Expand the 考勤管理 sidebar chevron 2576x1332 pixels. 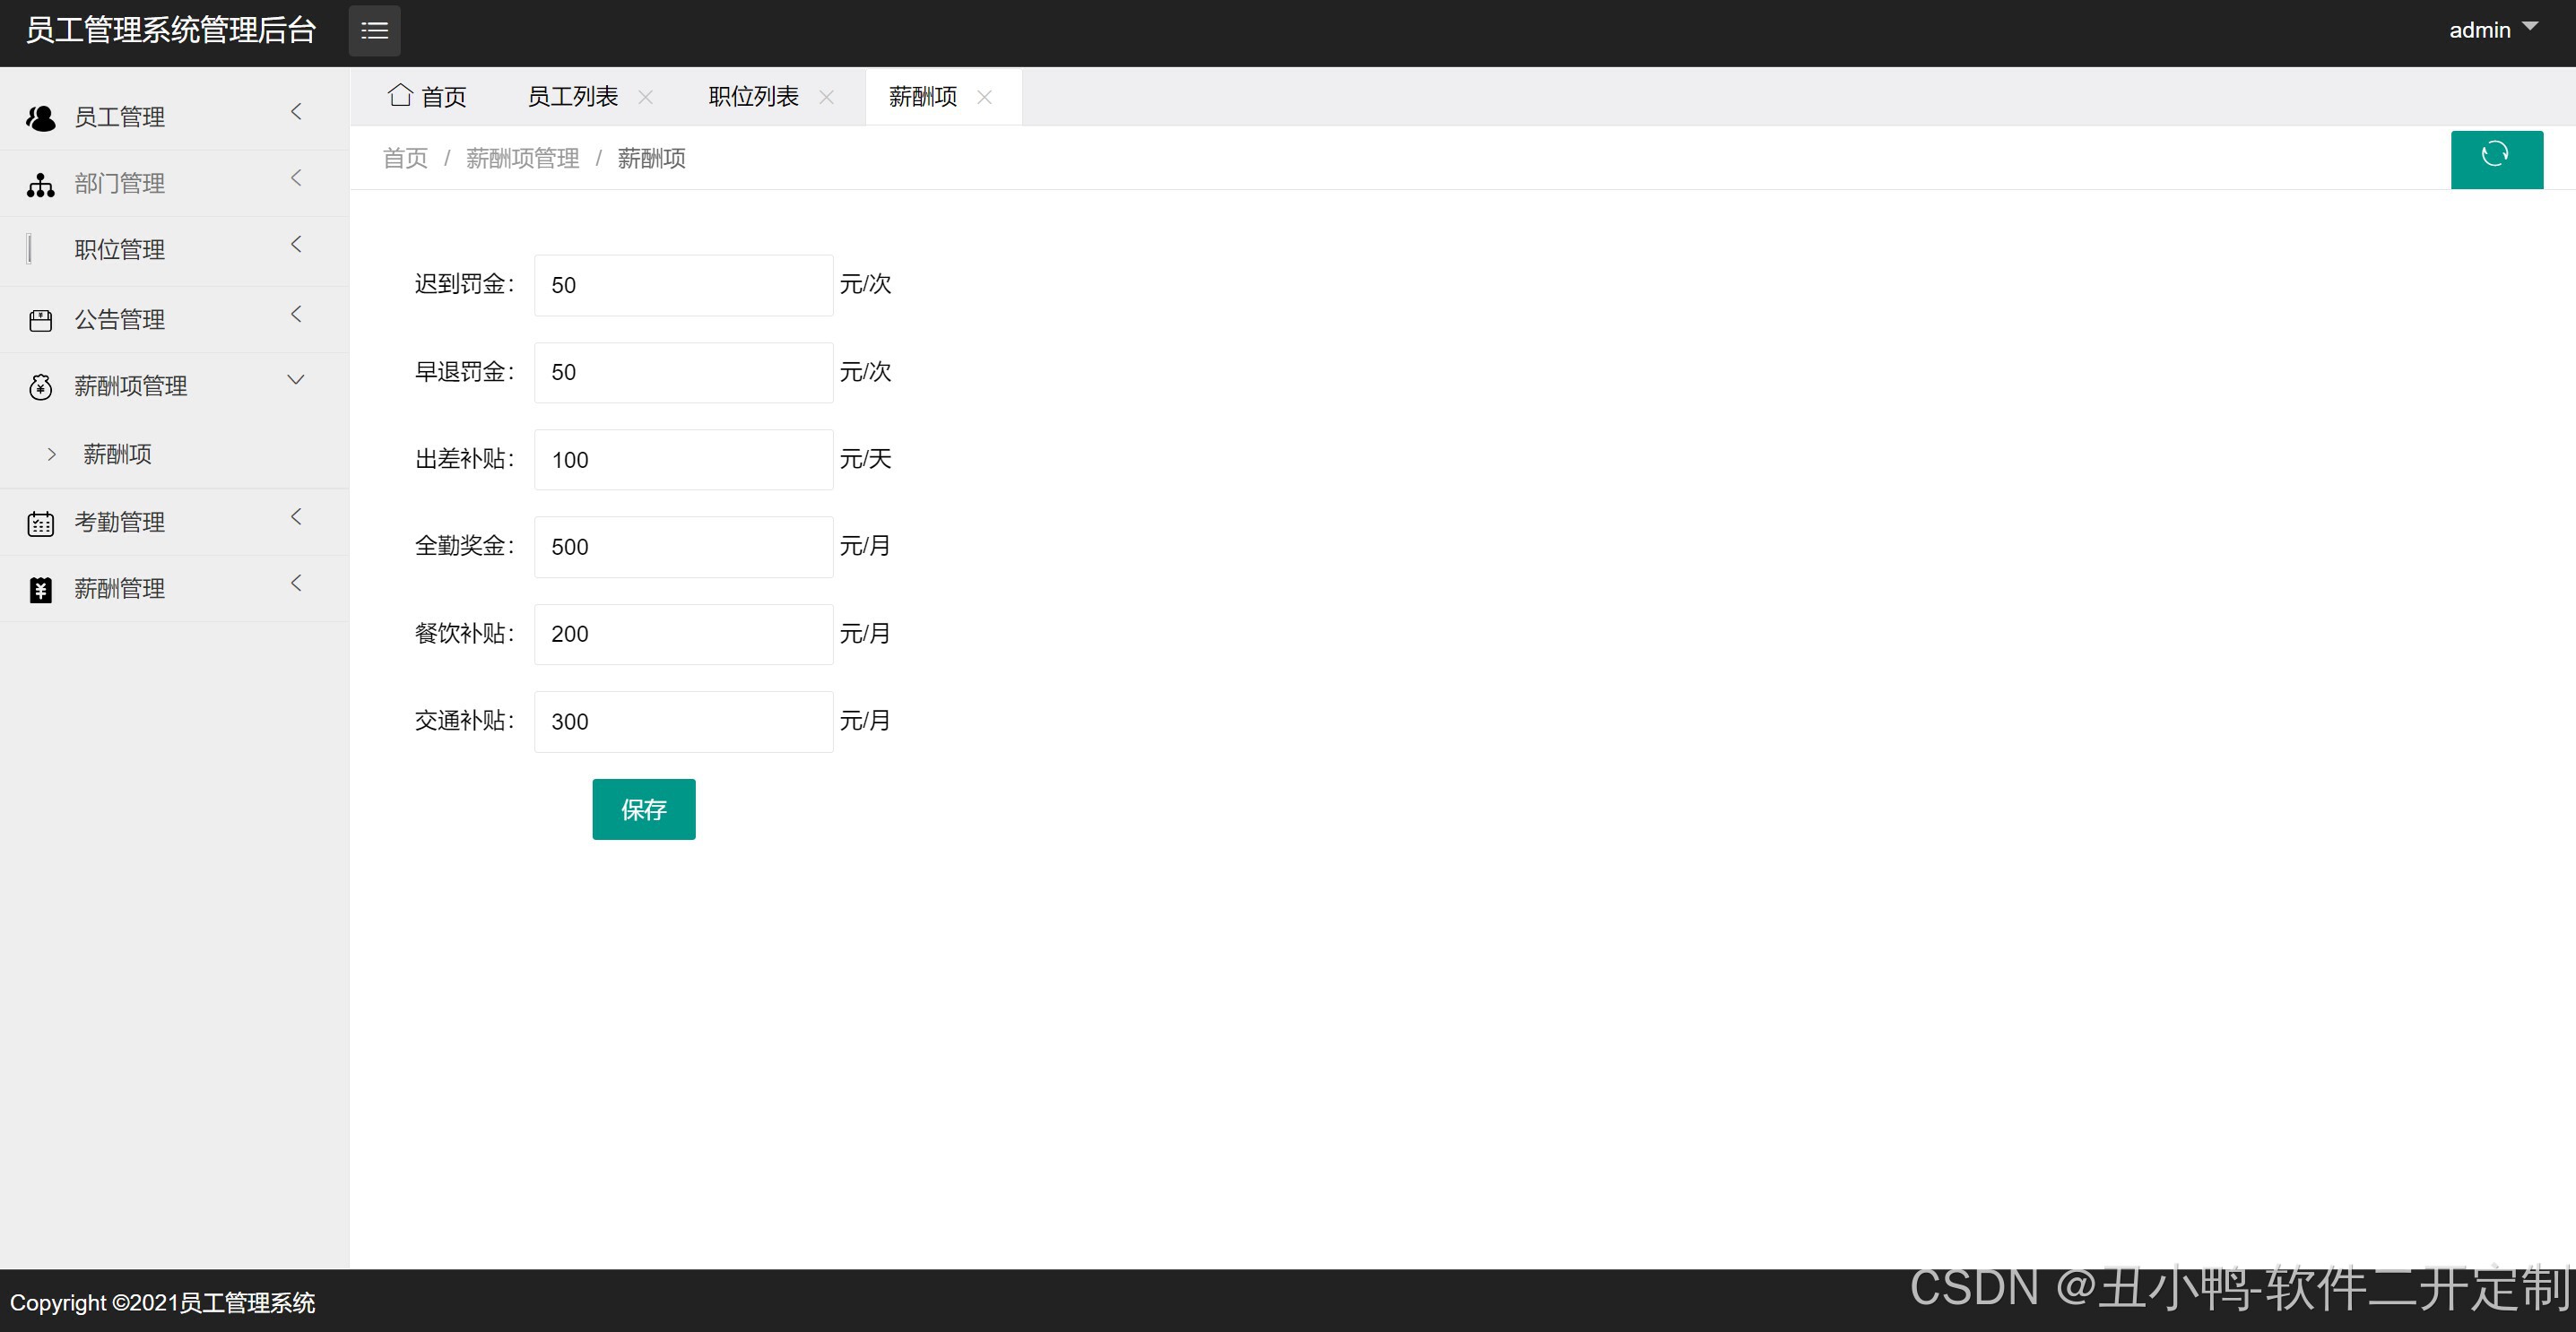point(296,517)
